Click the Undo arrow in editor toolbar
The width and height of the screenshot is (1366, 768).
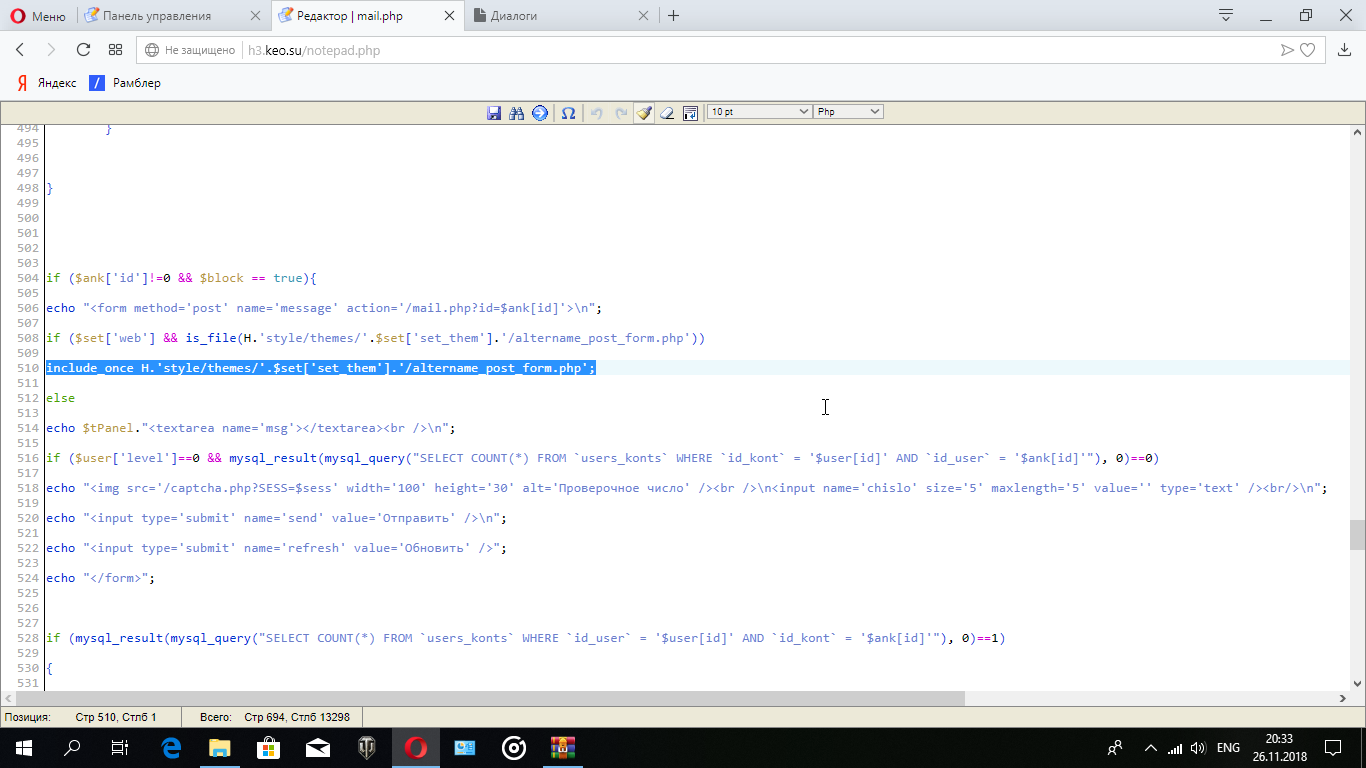click(597, 113)
